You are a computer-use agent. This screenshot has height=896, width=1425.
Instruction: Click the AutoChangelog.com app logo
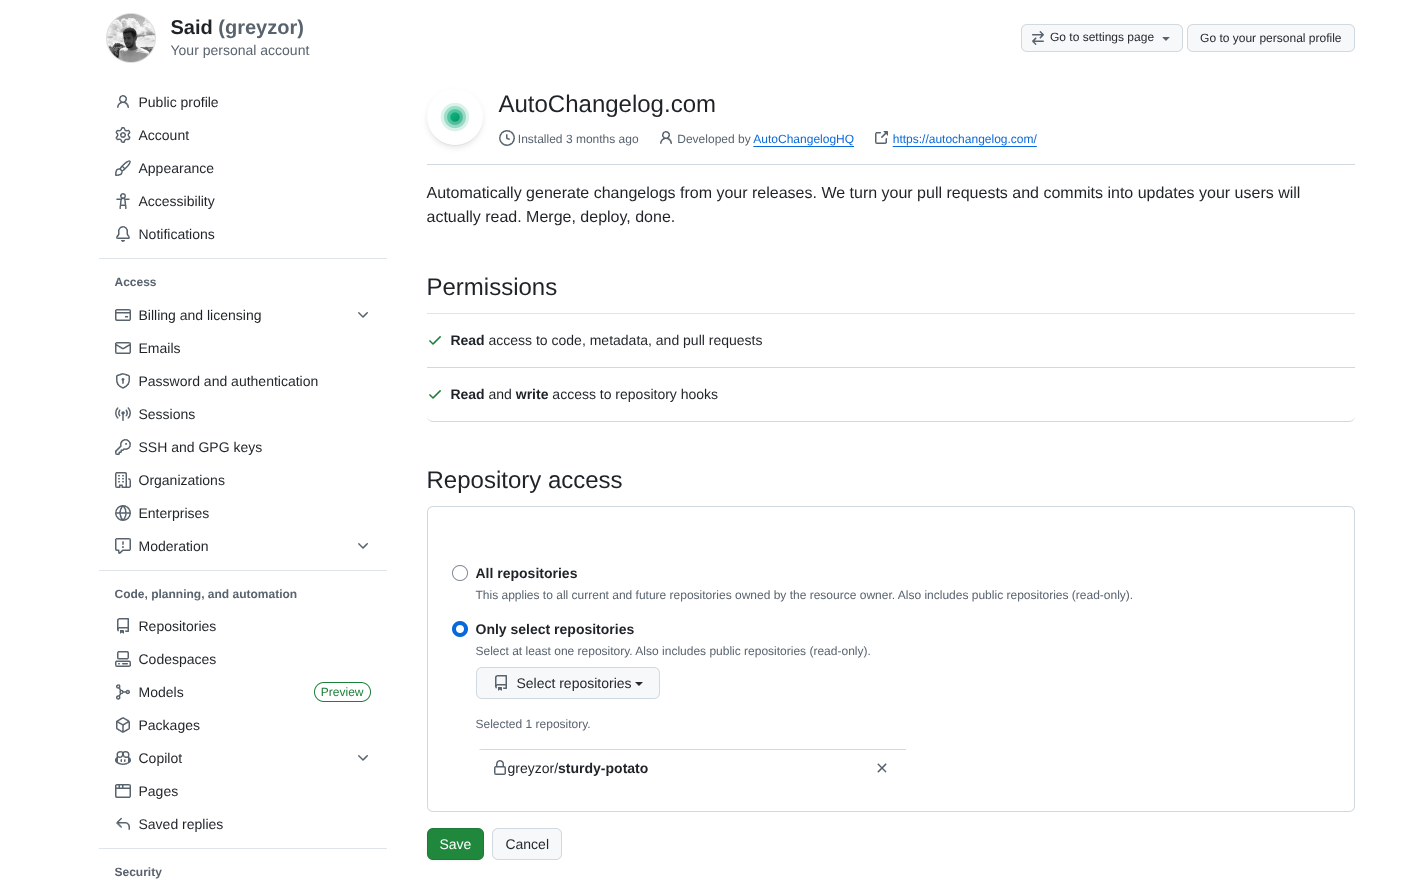[455, 116]
